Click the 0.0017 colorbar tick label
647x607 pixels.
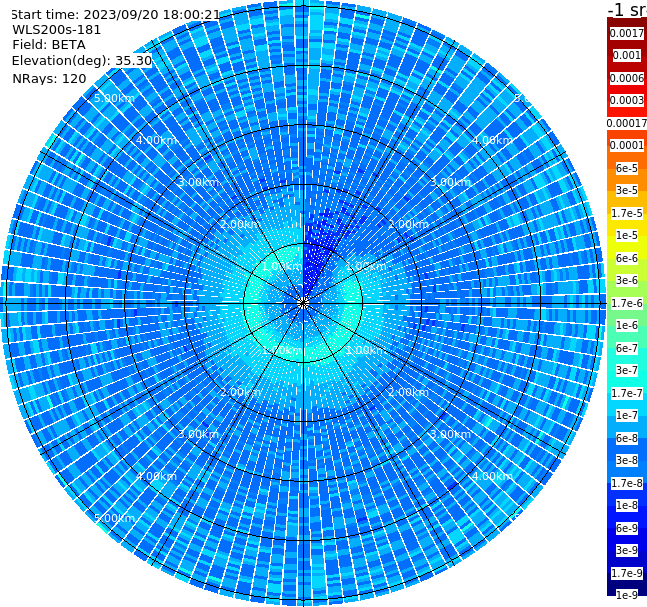click(x=627, y=33)
